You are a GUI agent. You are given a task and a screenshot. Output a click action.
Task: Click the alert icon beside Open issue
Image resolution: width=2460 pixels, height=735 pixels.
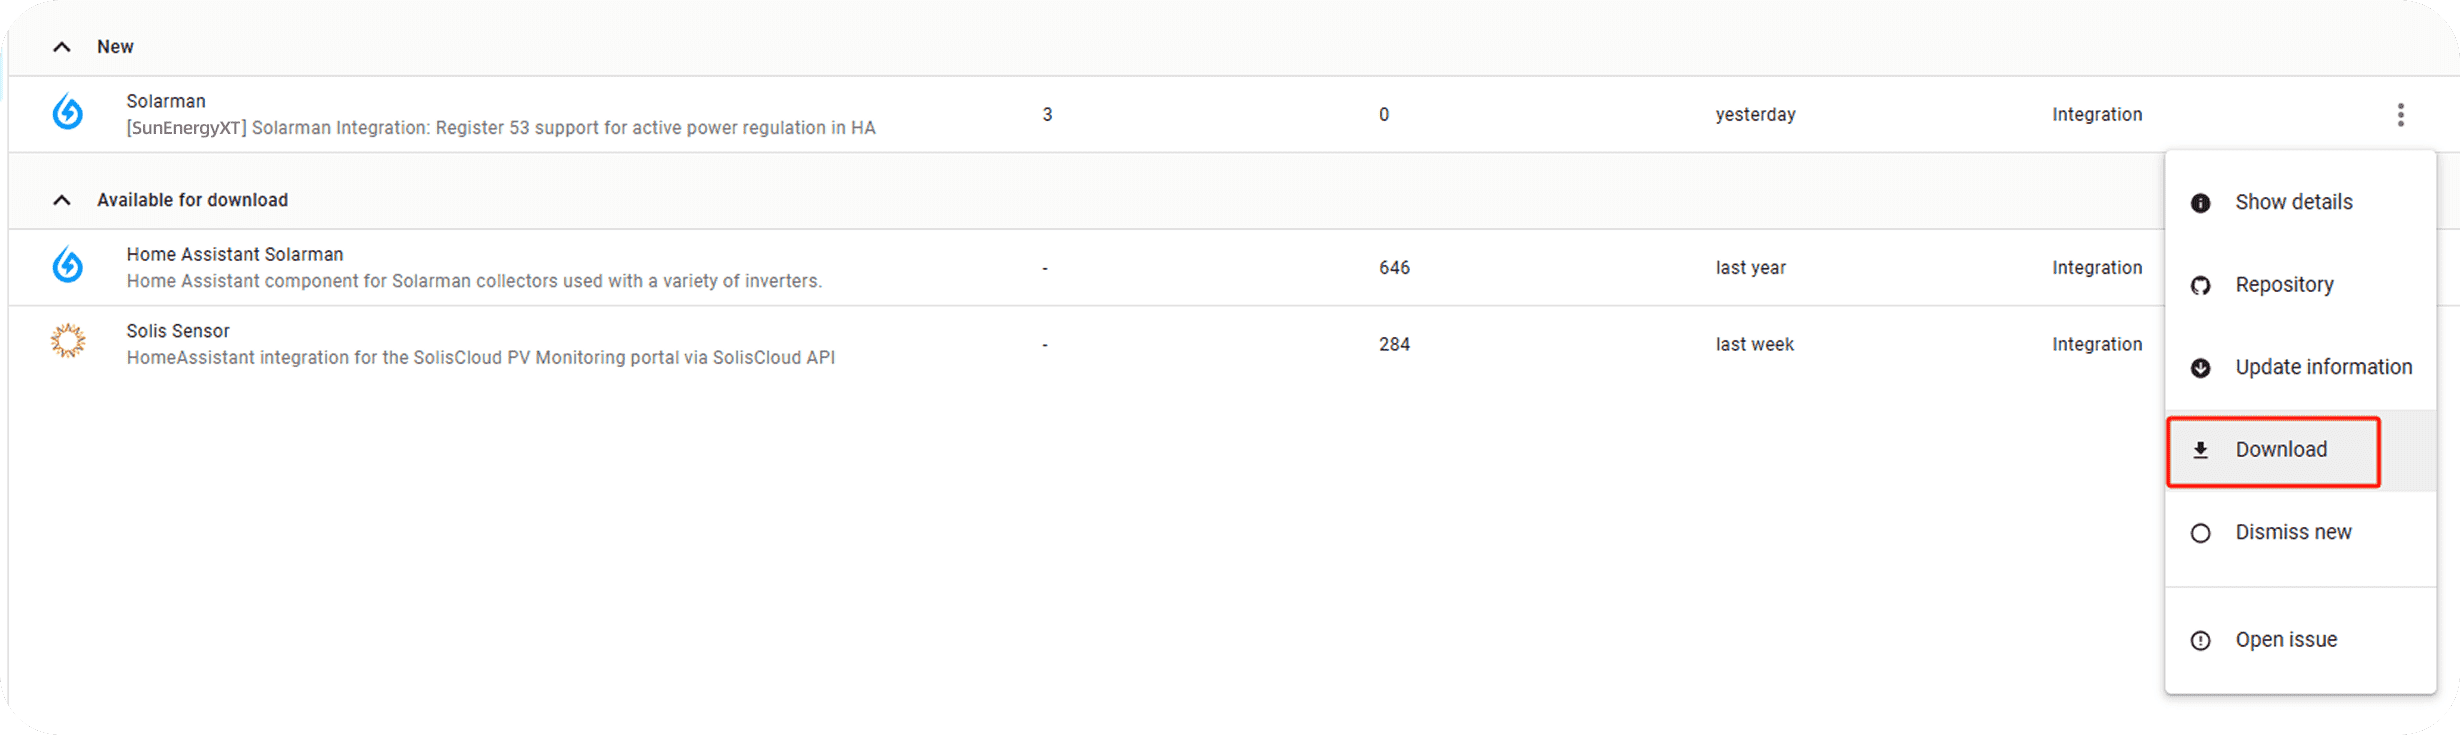2200,641
